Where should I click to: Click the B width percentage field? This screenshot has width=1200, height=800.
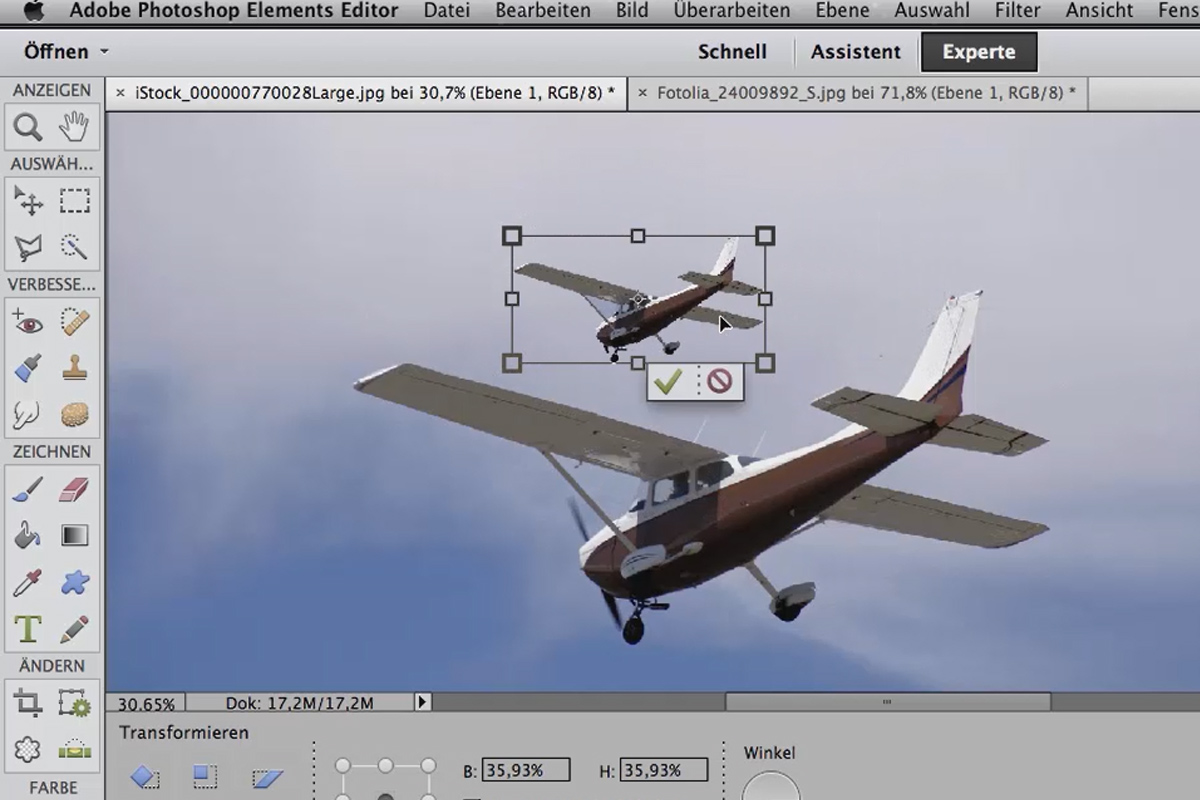pyautogui.click(x=526, y=770)
